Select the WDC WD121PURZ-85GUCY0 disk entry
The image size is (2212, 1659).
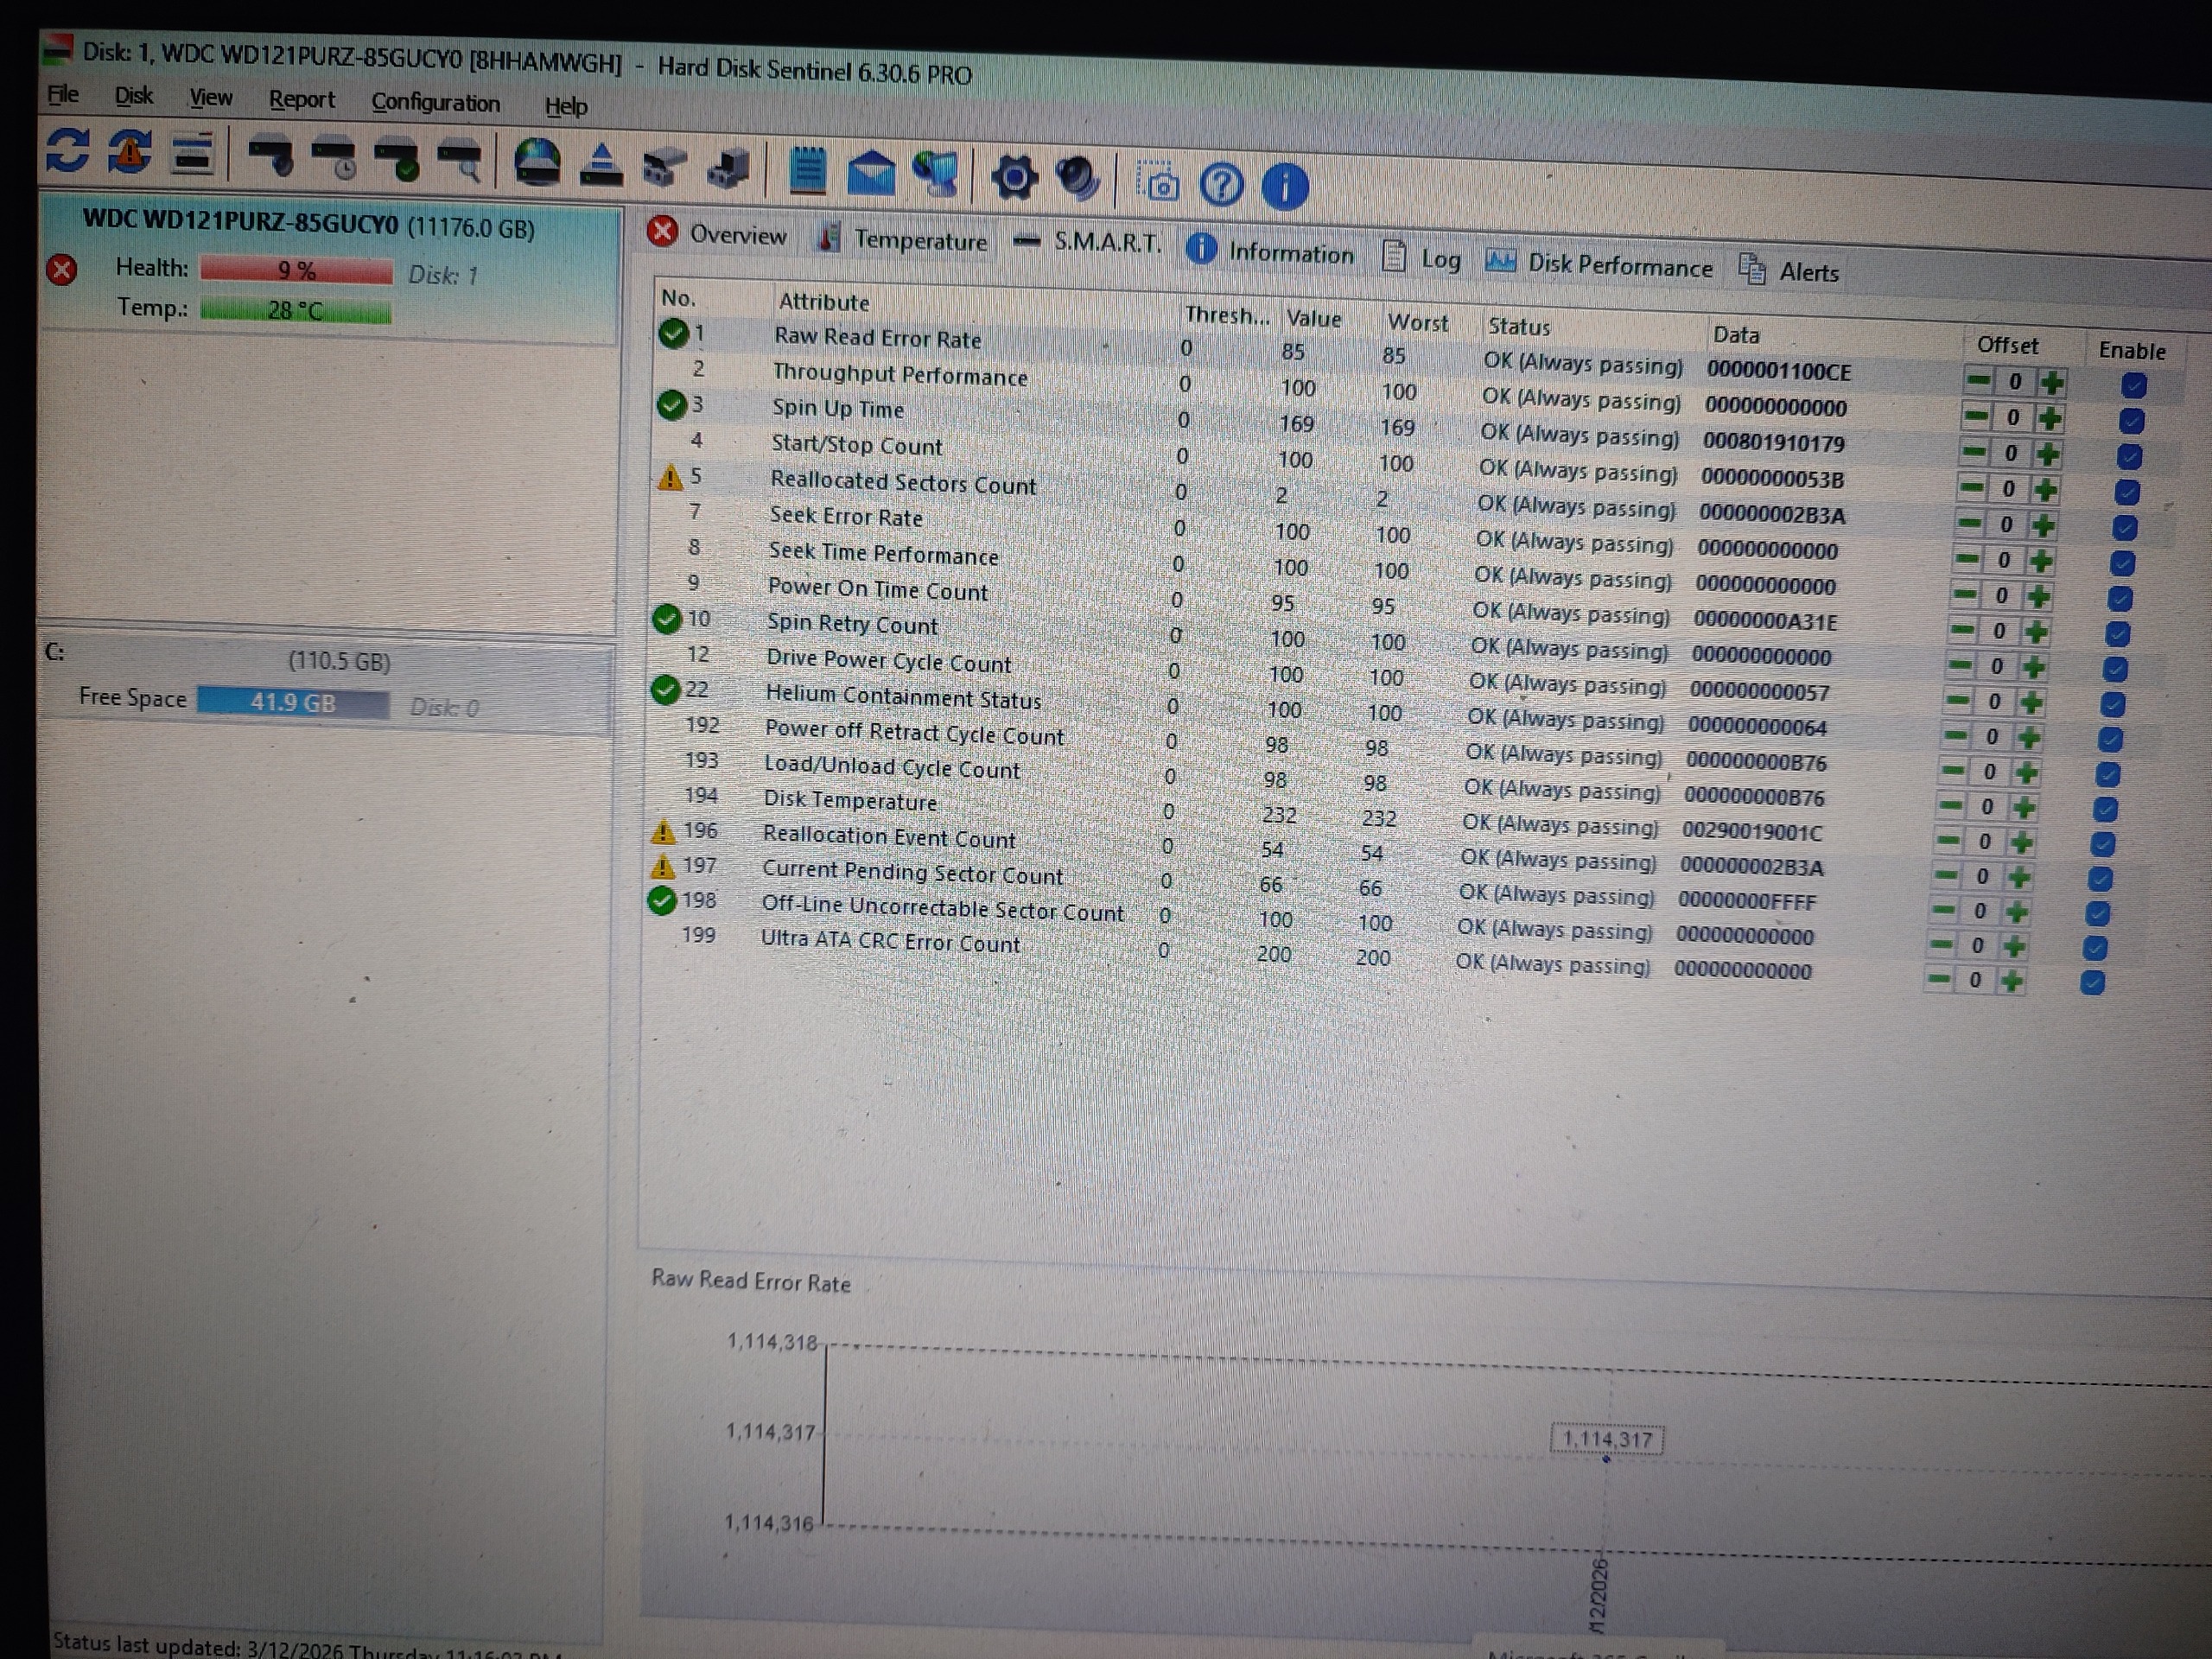[x=328, y=267]
